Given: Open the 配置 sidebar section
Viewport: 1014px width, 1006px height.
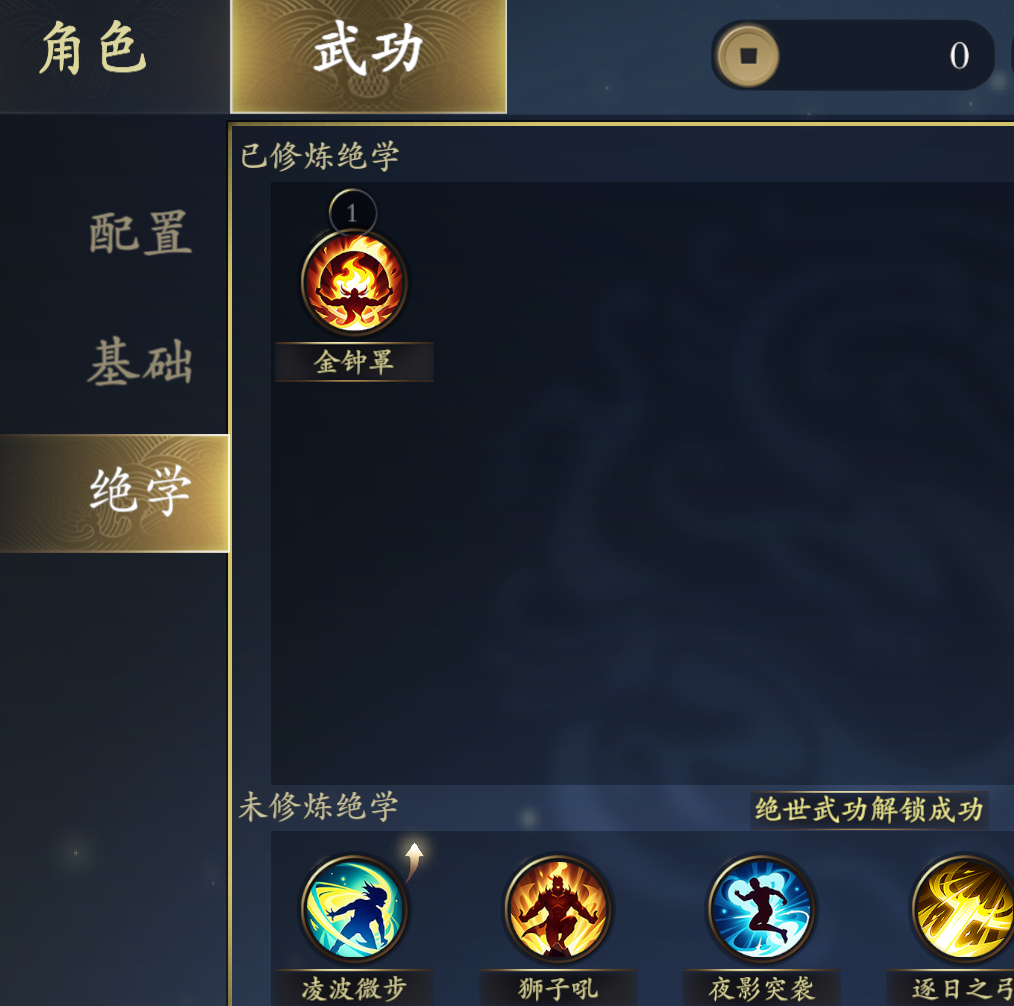Looking at the screenshot, I should (x=140, y=233).
